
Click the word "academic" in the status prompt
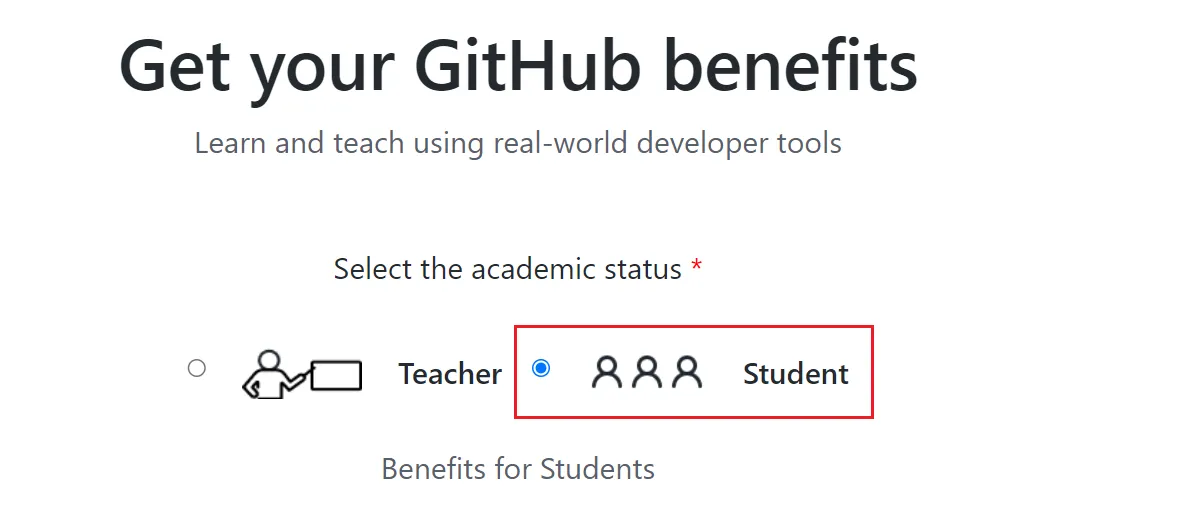pos(533,269)
